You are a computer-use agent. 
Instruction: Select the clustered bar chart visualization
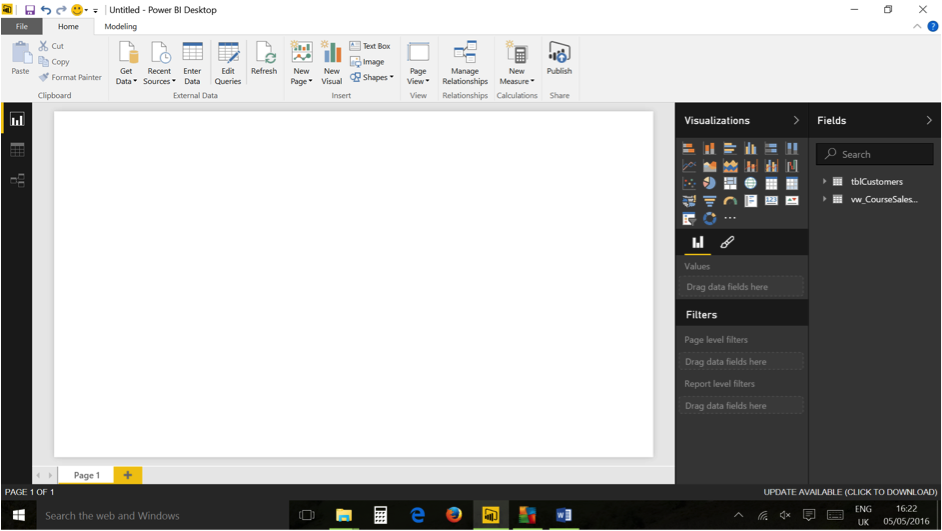pyautogui.click(x=730, y=148)
